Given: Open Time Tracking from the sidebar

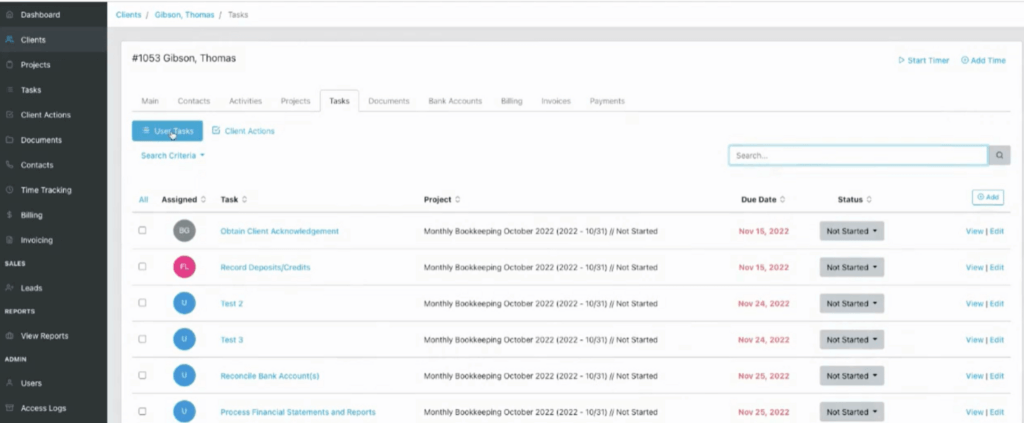Looking at the screenshot, I should [46, 190].
